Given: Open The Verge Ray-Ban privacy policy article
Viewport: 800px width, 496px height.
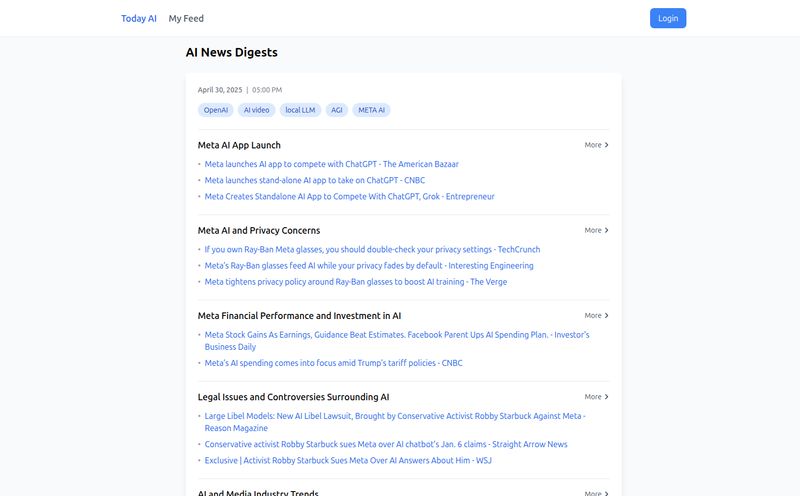Looking at the screenshot, I should click(356, 282).
